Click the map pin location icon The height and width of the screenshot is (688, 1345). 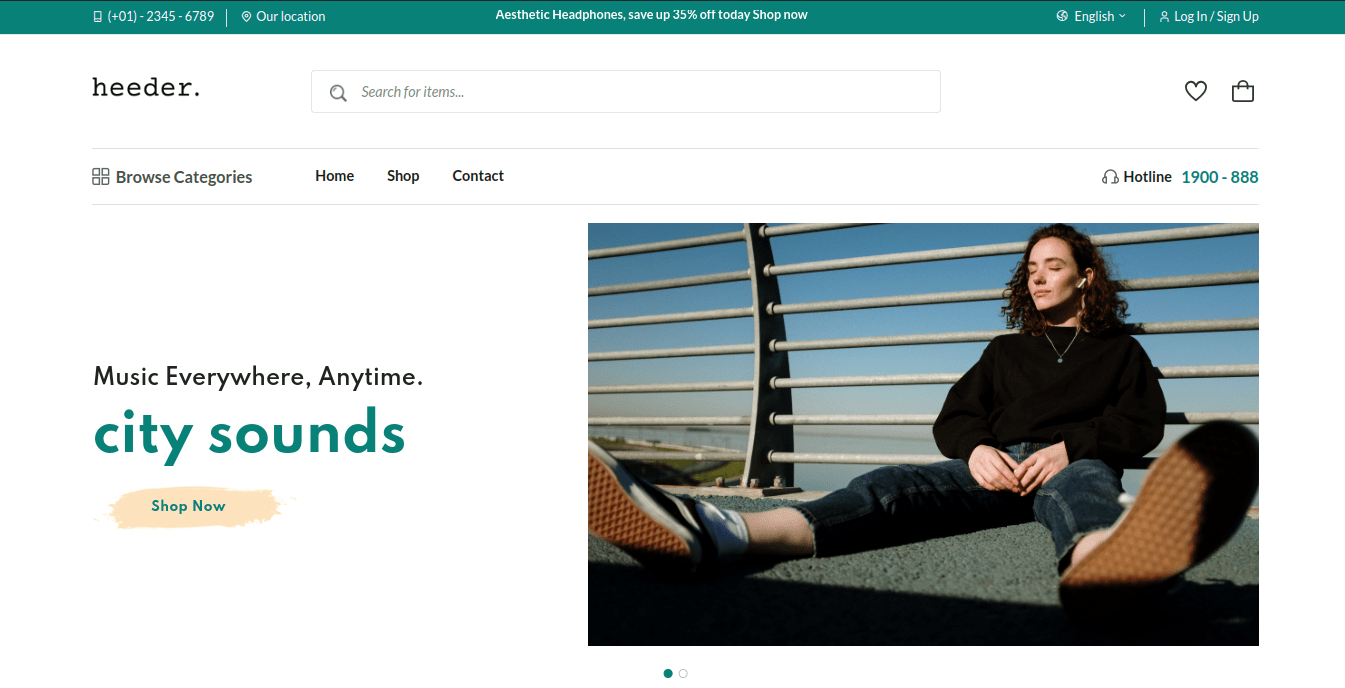click(x=246, y=16)
